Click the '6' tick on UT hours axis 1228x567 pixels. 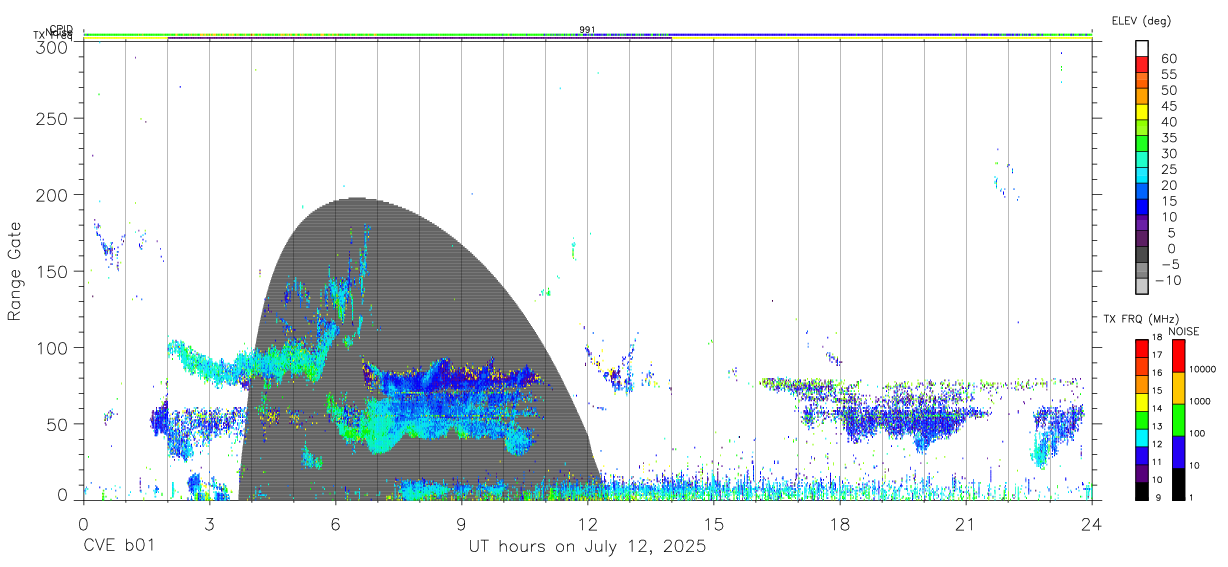point(336,524)
